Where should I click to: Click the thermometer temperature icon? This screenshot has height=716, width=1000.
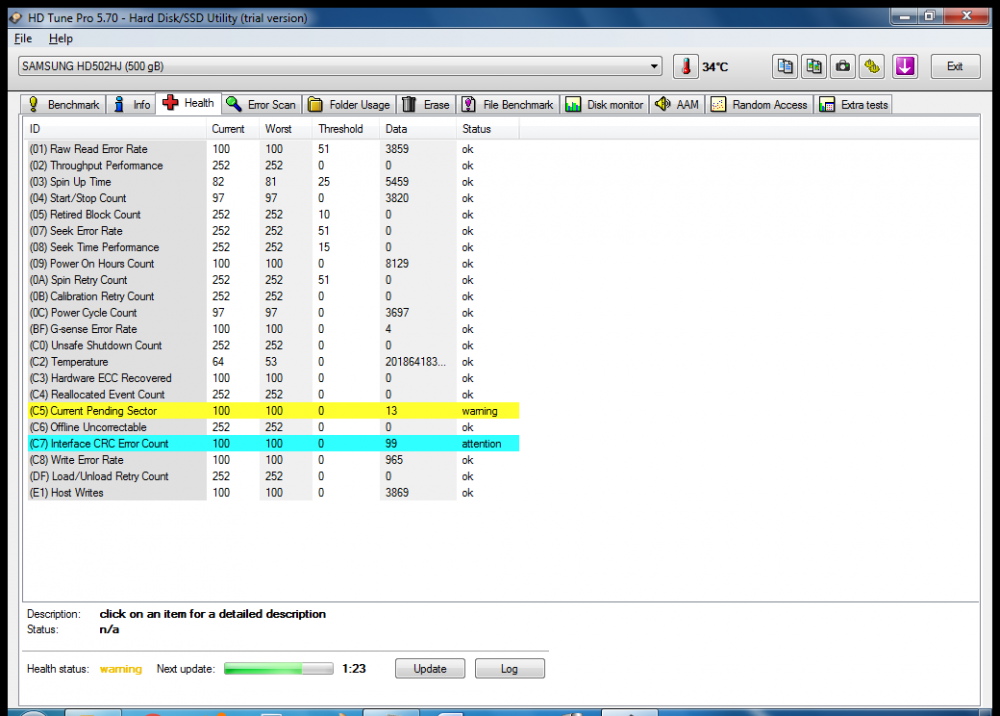coord(686,66)
